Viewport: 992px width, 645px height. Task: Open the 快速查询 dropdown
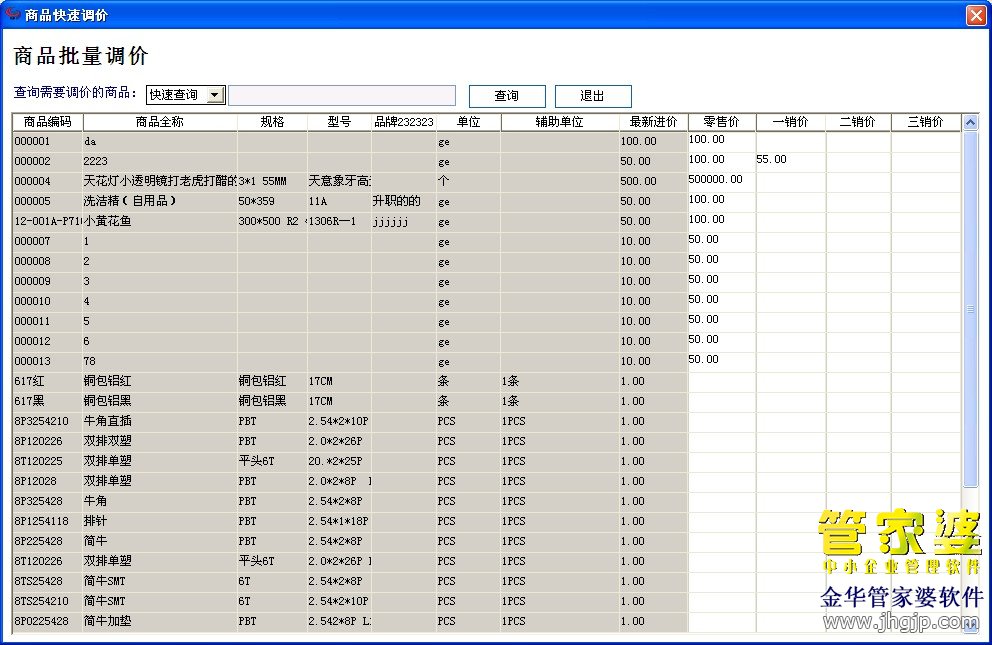click(x=215, y=95)
